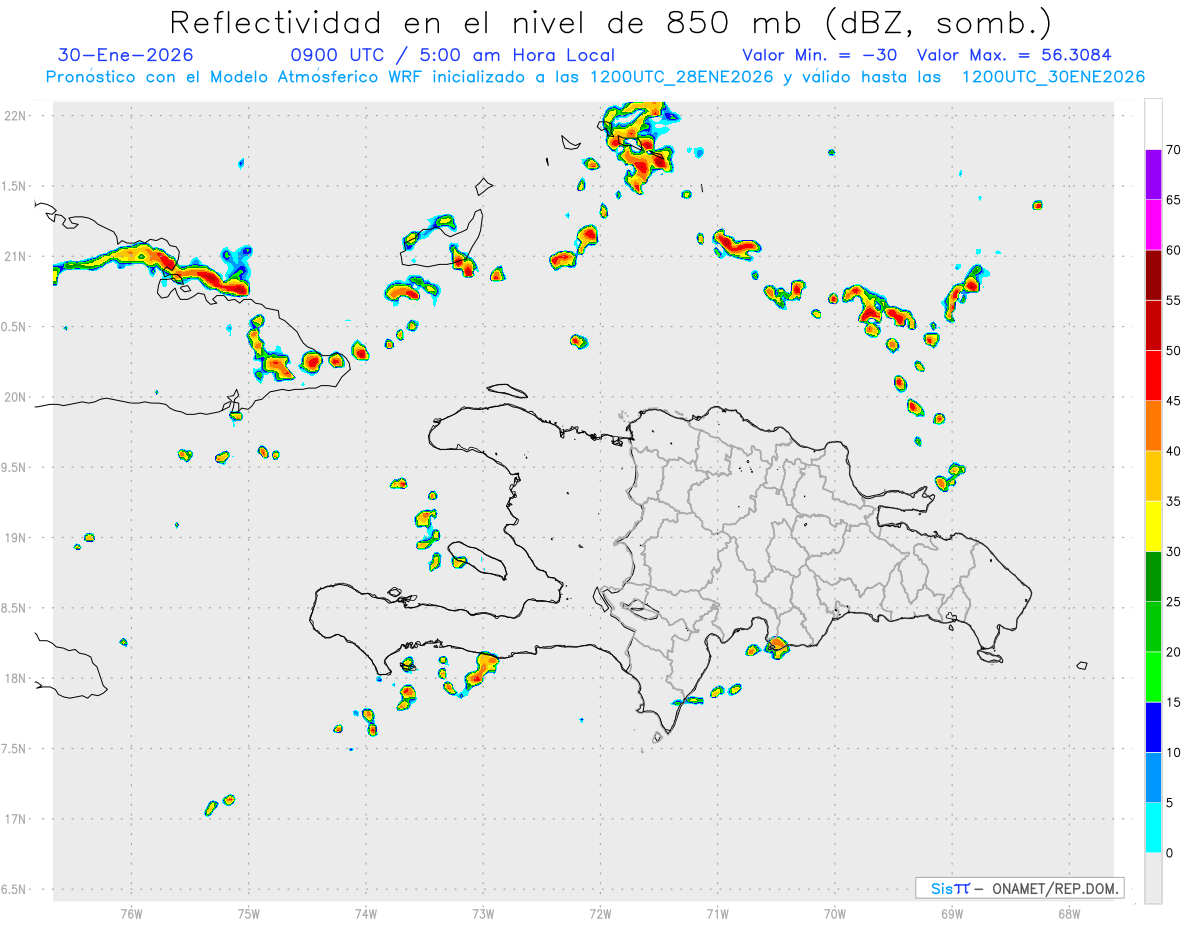Click the latitude axis label '21N'
Image resolution: width=1200 pixels, height=927 pixels.
click(17, 257)
